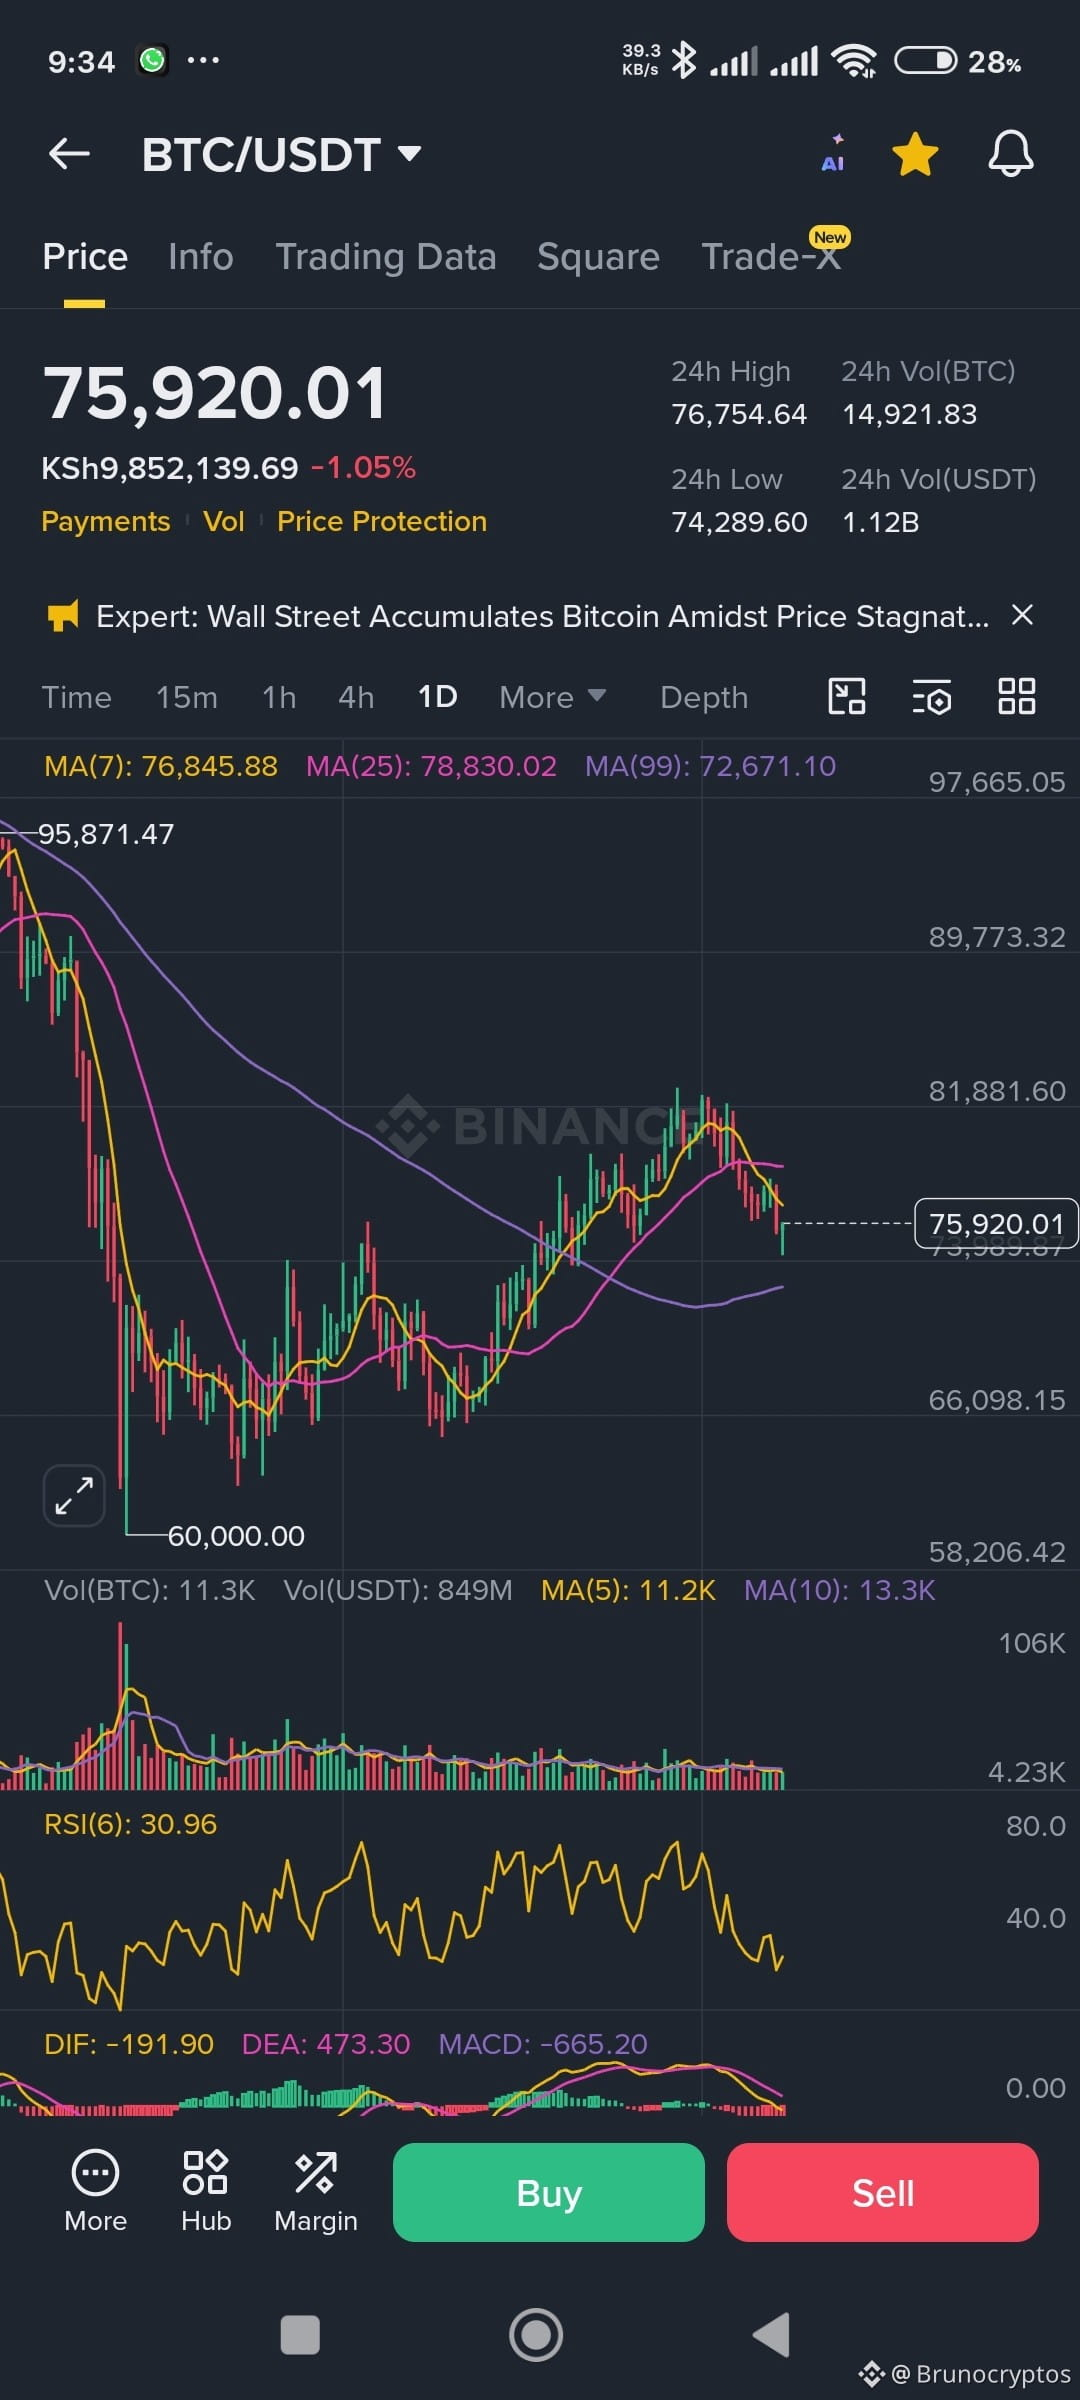Tap the 24h Low value 74,289.60

739,522
